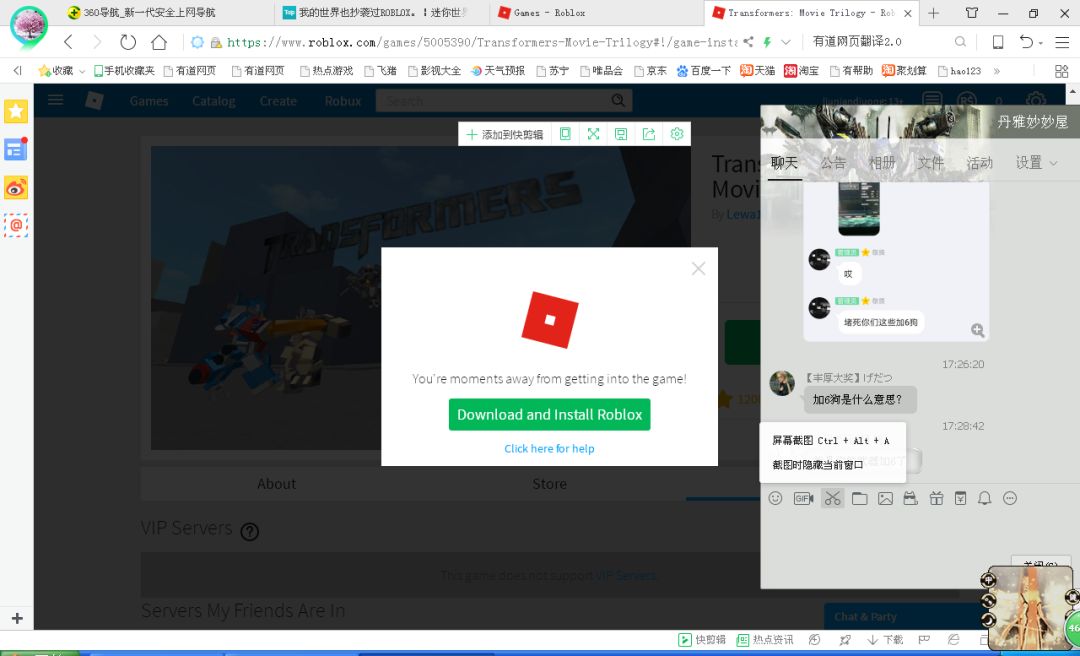Click the share icon in the address bar
This screenshot has height=656, width=1080.
tap(748, 42)
